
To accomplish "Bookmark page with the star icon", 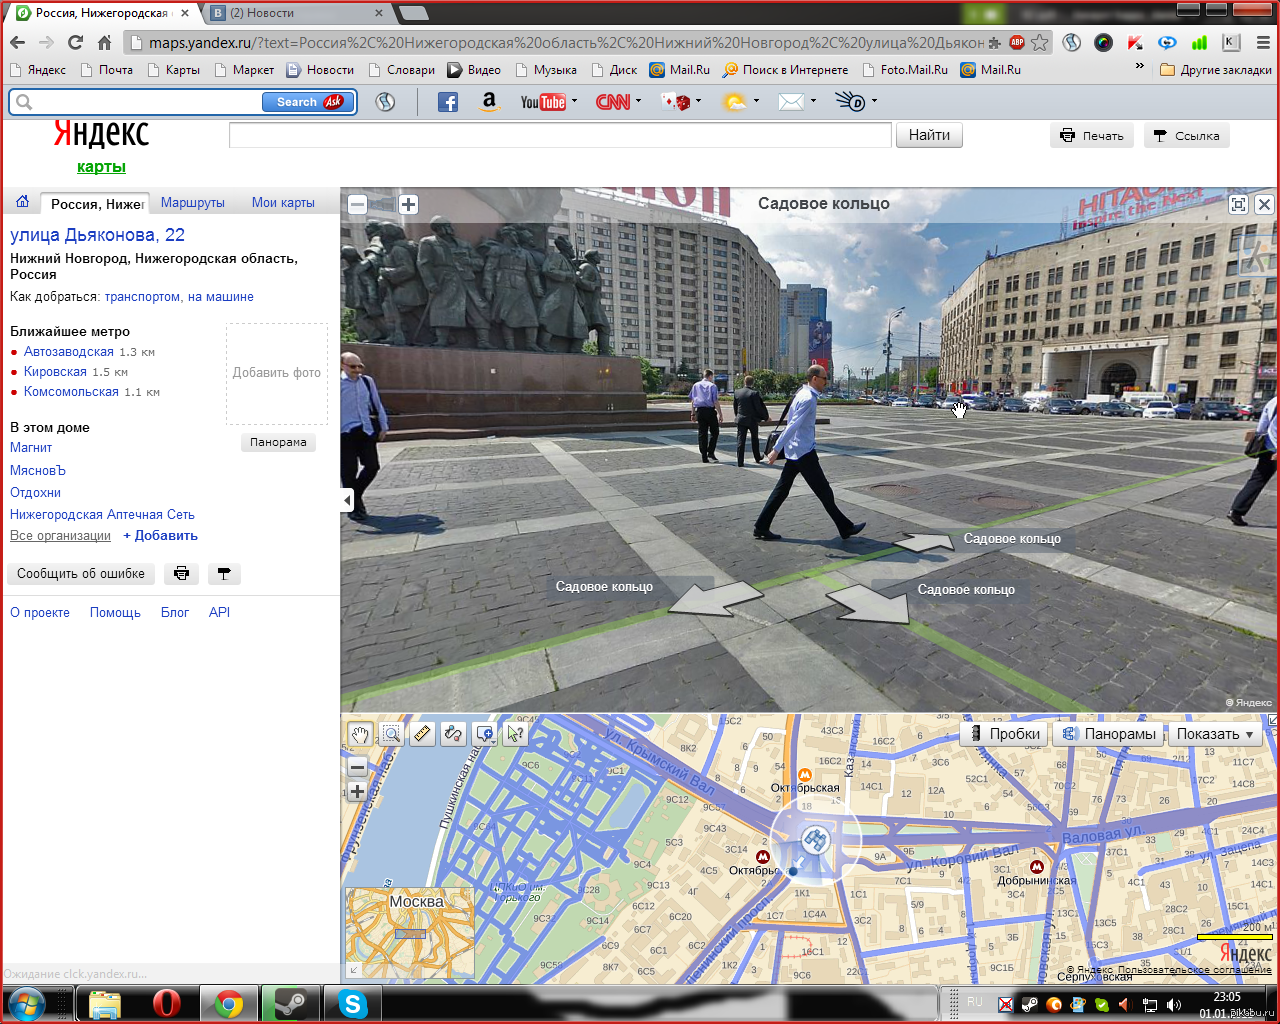I will click(1040, 42).
